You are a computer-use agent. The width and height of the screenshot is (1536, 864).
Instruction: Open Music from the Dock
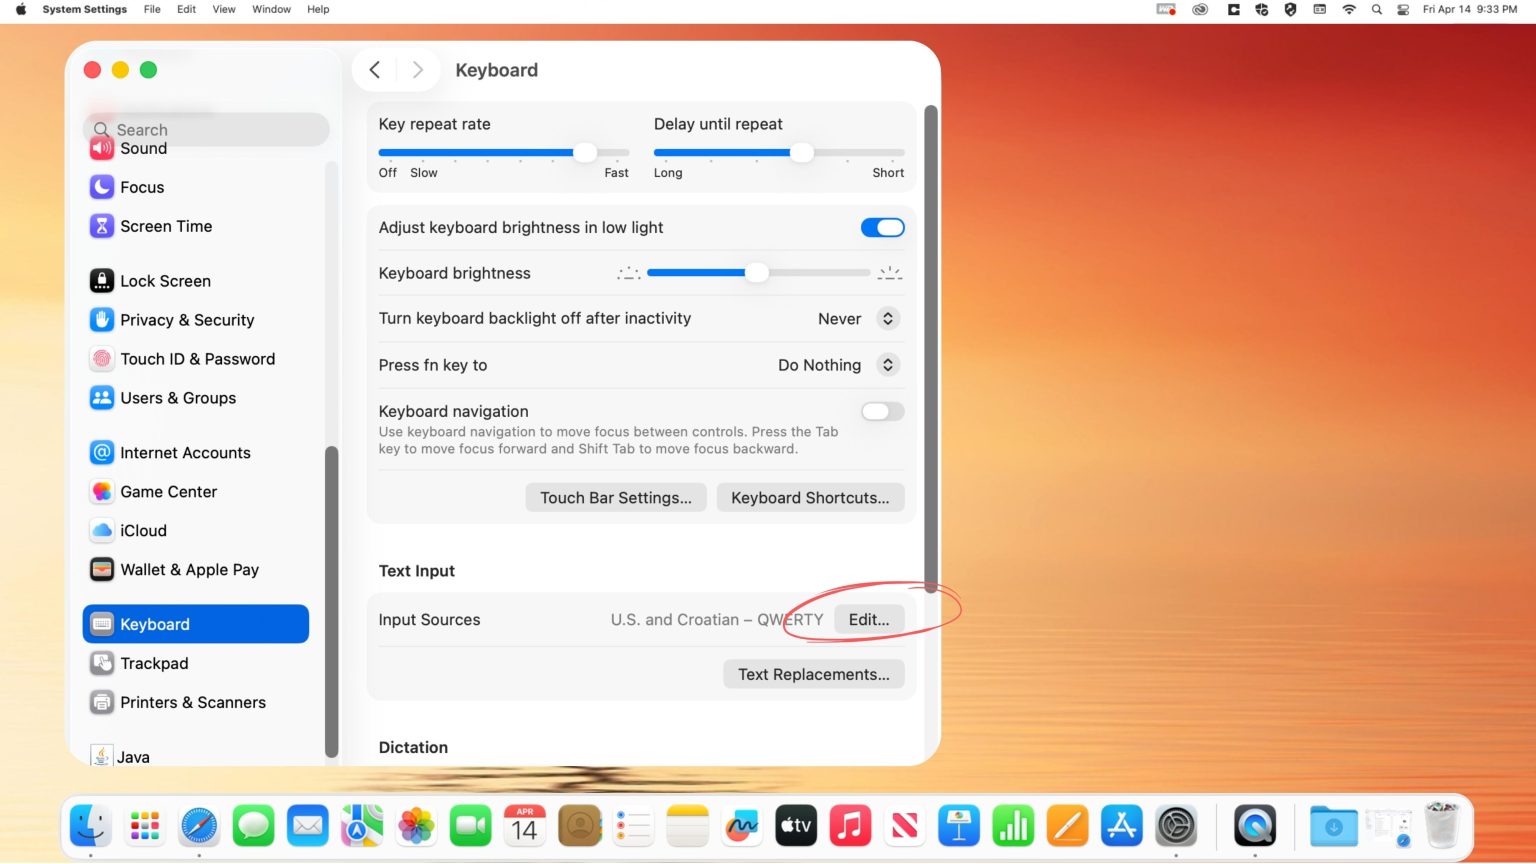pyautogui.click(x=850, y=825)
